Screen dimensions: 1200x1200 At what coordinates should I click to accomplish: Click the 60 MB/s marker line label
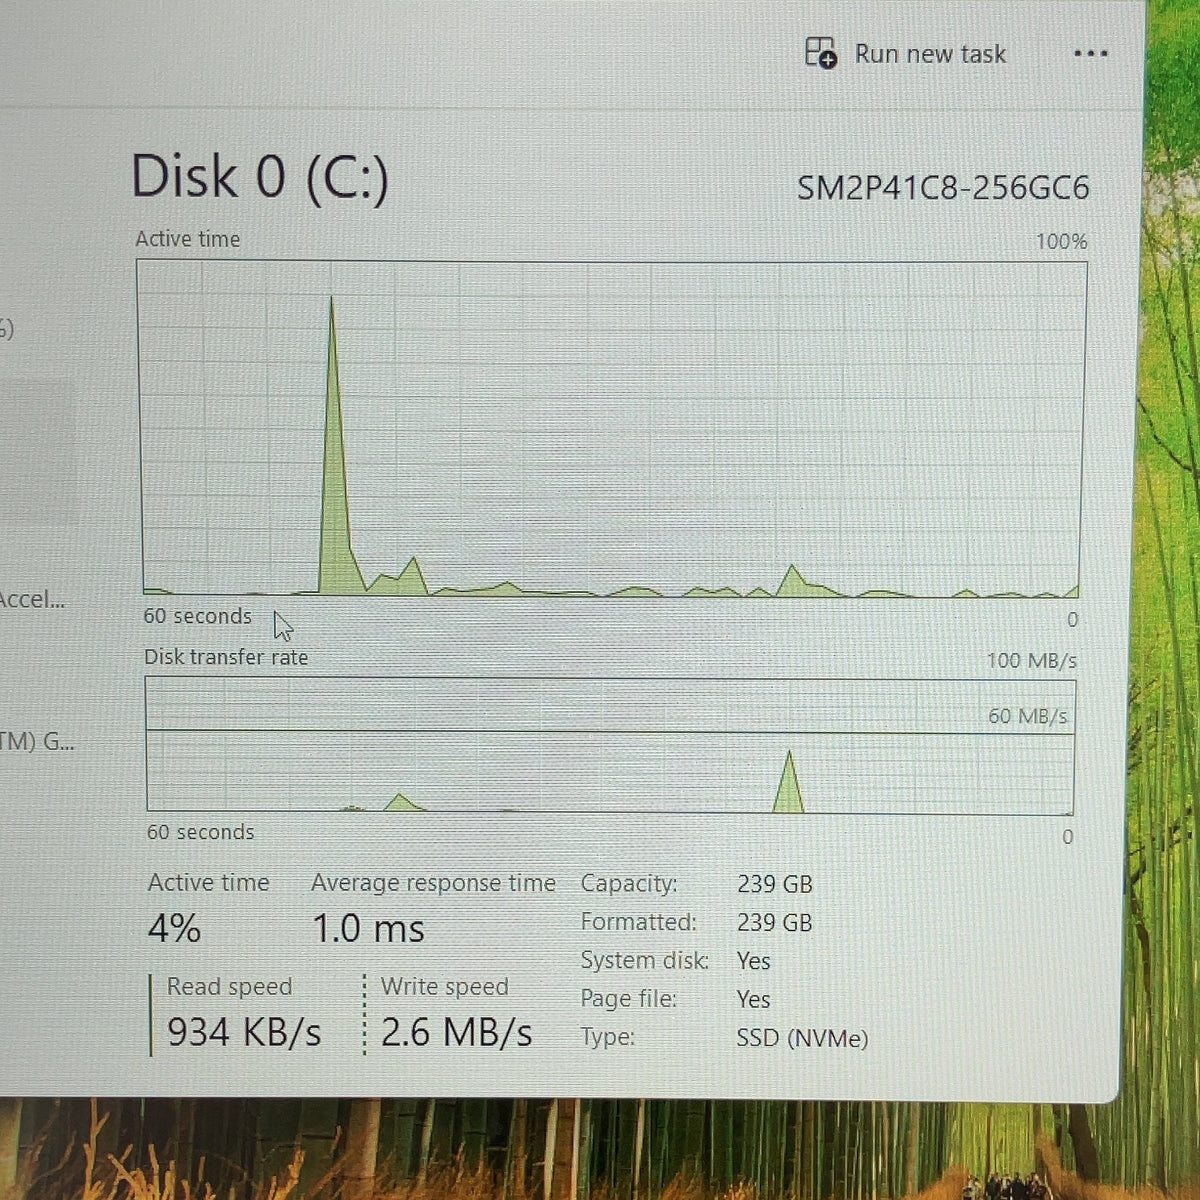(x=1027, y=716)
